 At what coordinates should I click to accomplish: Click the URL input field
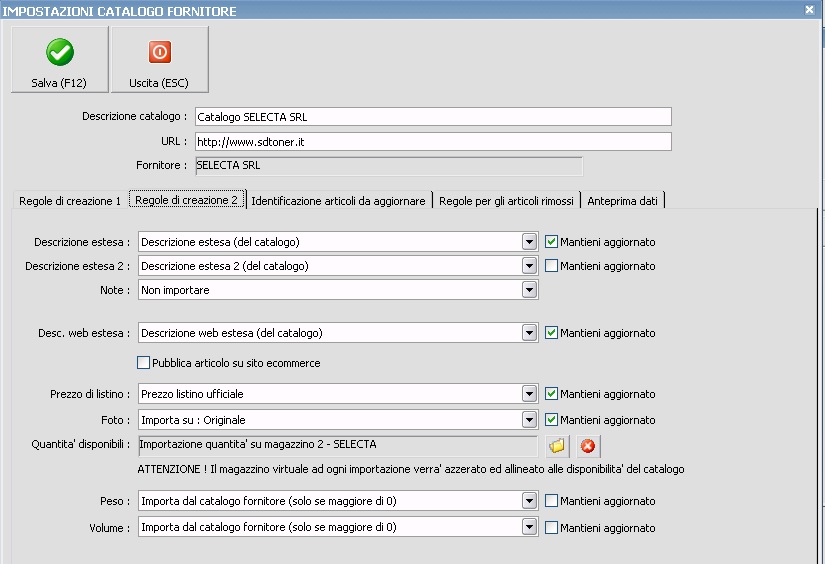pyautogui.click(x=433, y=142)
